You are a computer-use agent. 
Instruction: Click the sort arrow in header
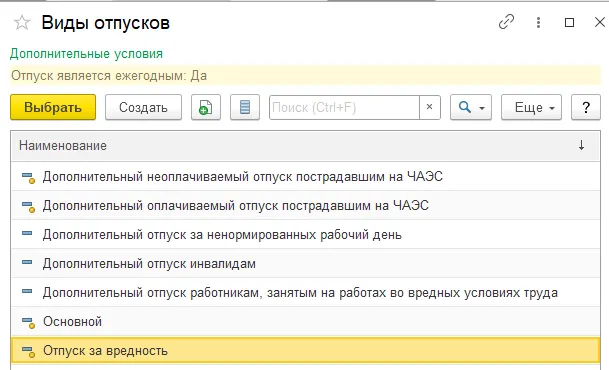click(581, 146)
